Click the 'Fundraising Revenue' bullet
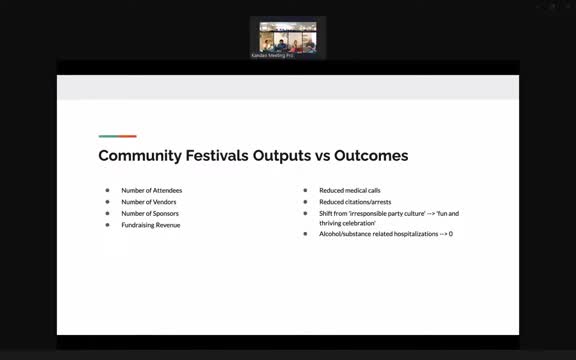The height and width of the screenshot is (360, 576). coord(151,225)
